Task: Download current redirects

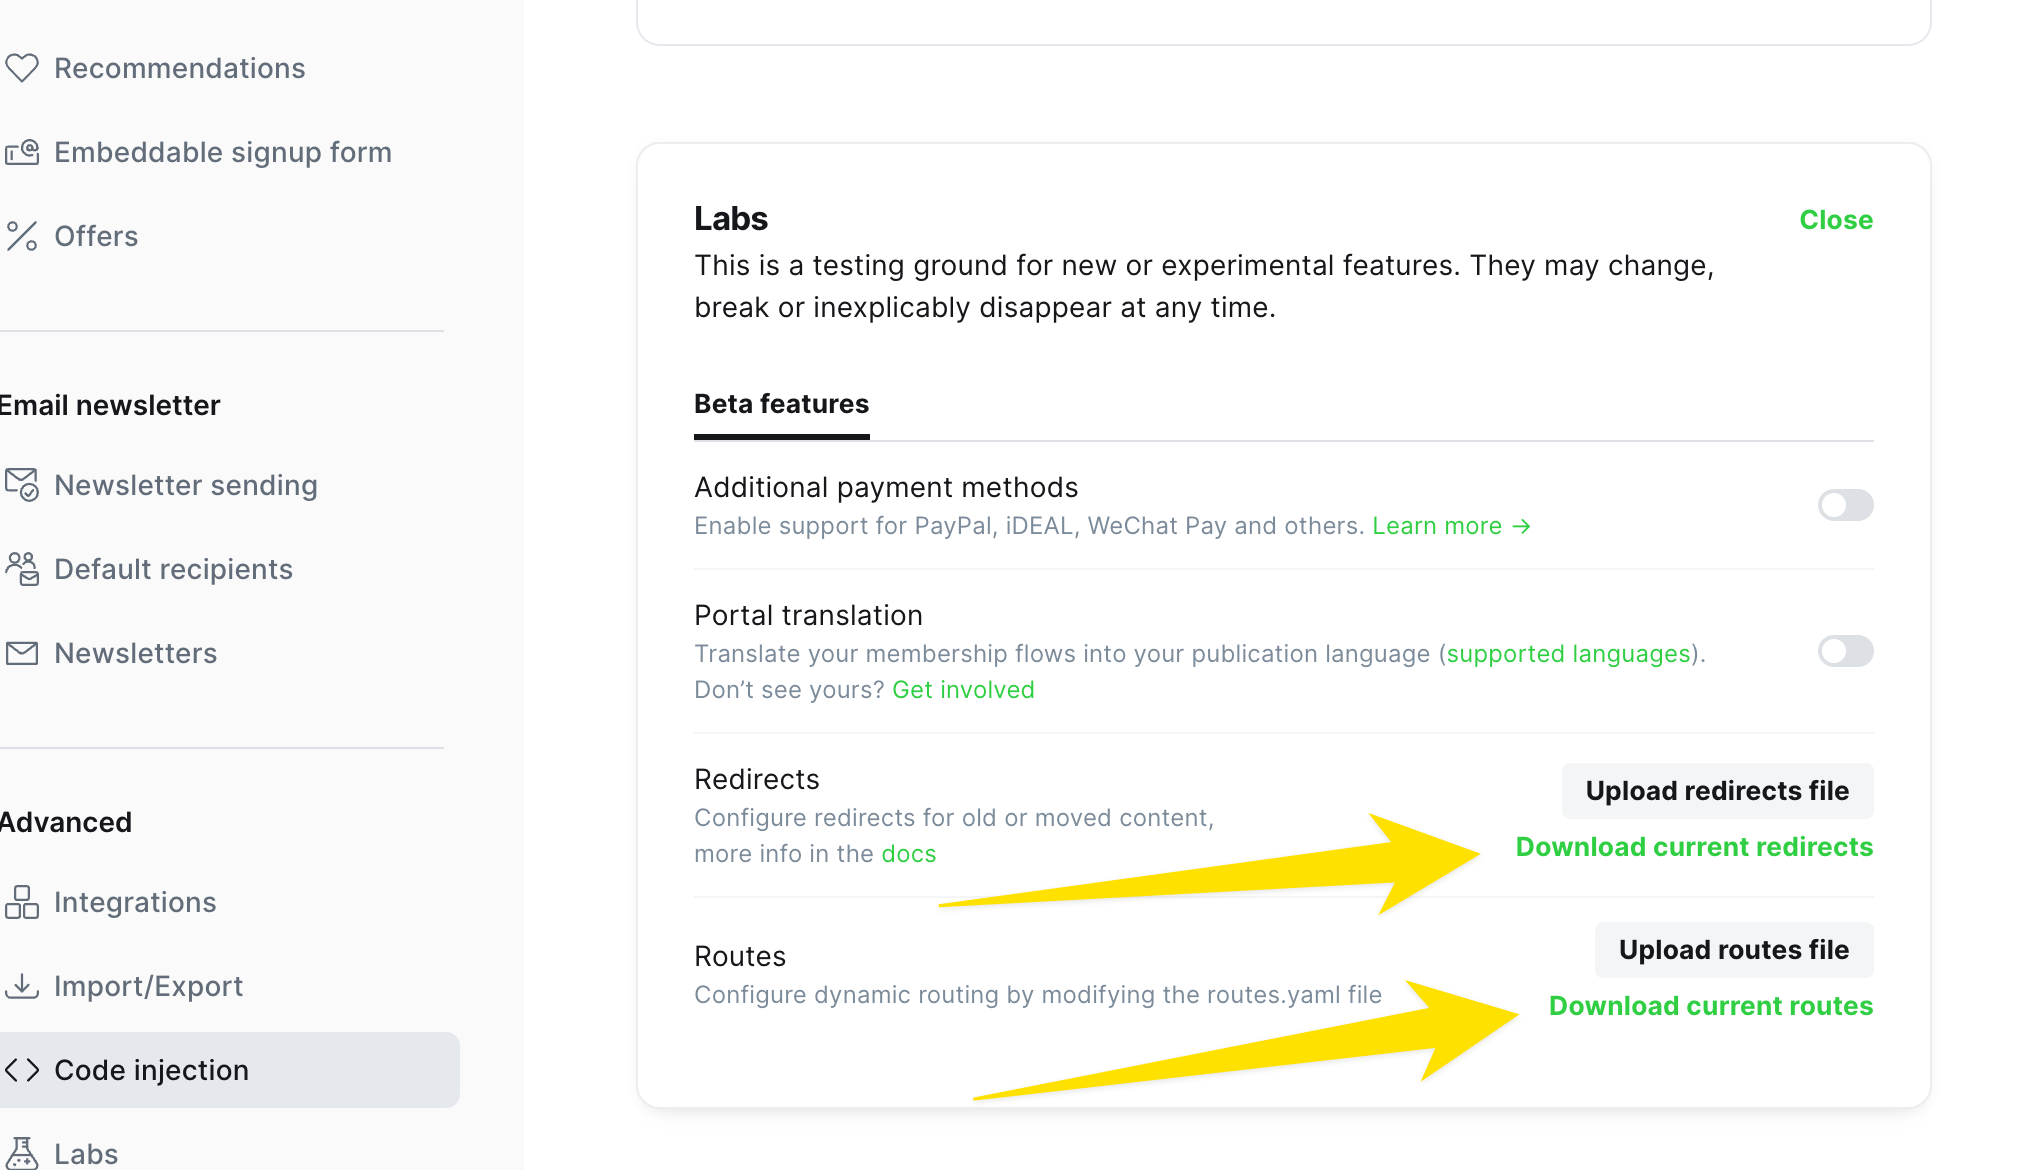Action: tap(1694, 846)
